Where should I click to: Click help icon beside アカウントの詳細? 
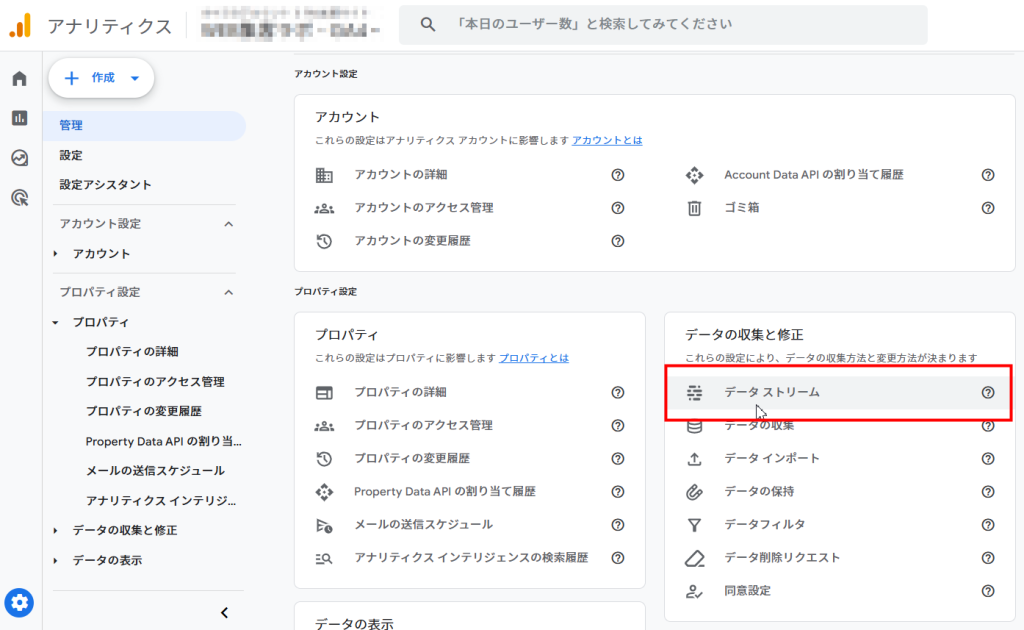[618, 175]
